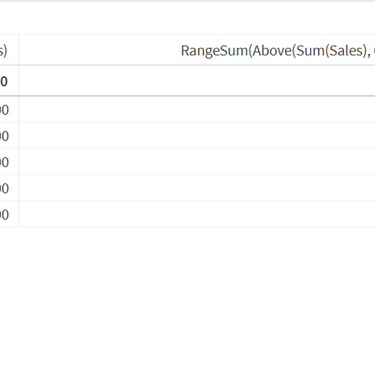Viewport: 375px width, 366px height.
Task: Click blank header space left of RangeSum text
Action: click(100, 50)
